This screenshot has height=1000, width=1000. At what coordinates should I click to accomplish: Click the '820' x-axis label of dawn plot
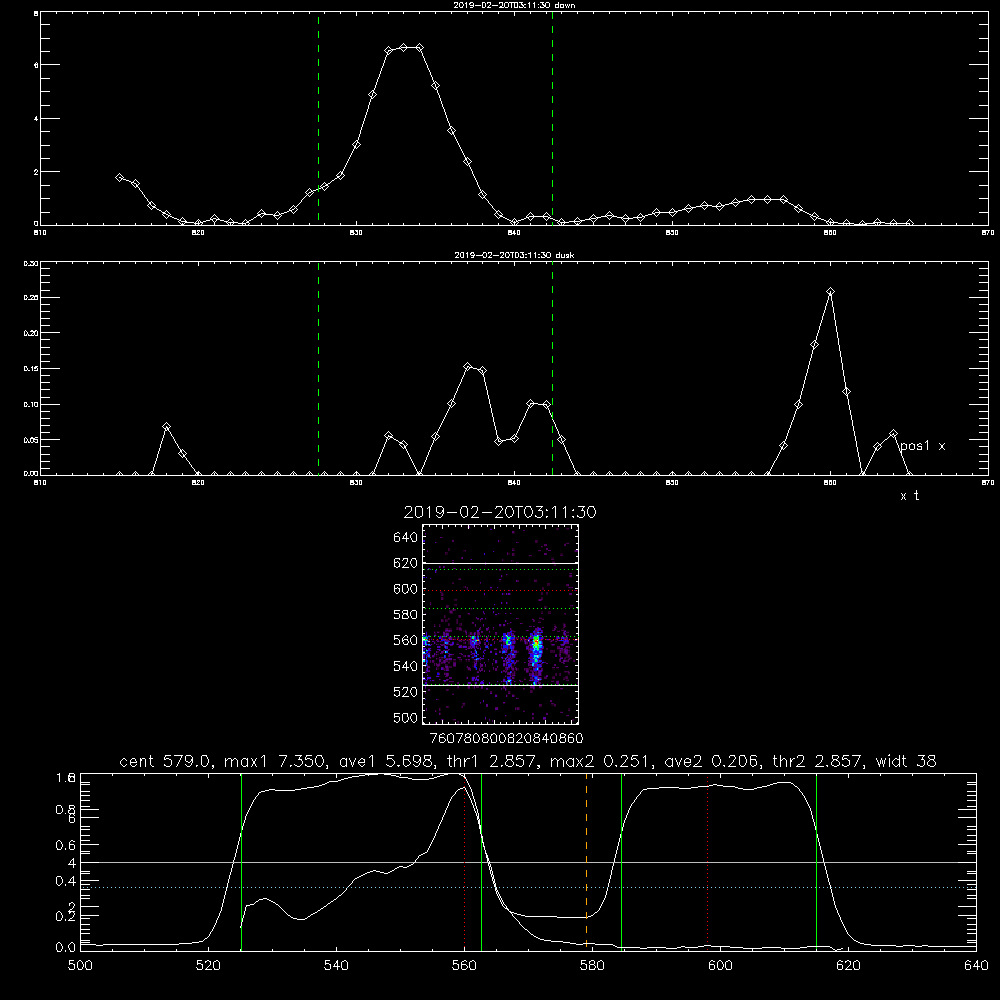(x=198, y=233)
